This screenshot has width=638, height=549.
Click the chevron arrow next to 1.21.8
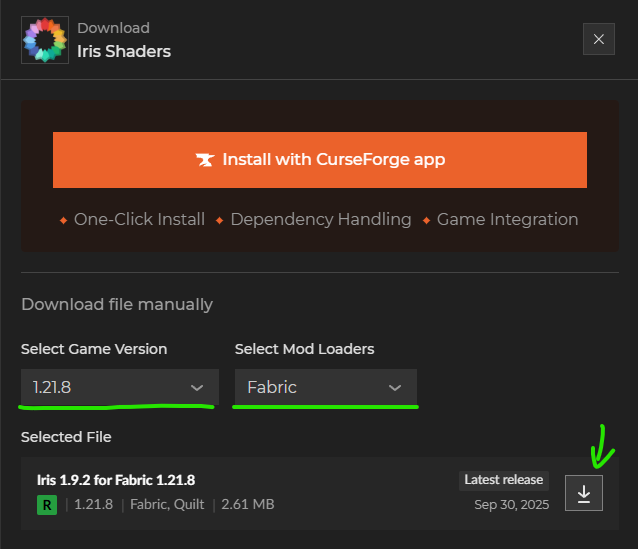[197, 388]
